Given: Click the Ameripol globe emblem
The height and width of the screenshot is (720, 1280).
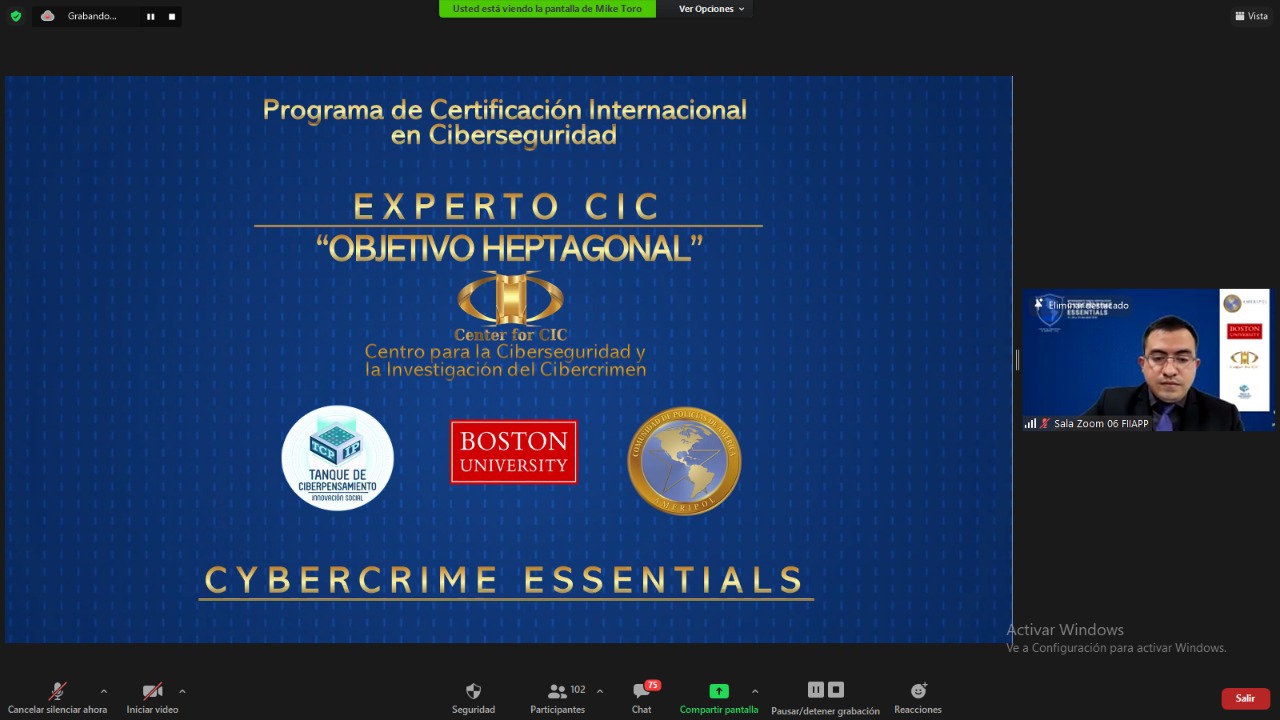Looking at the screenshot, I should click(684, 461).
